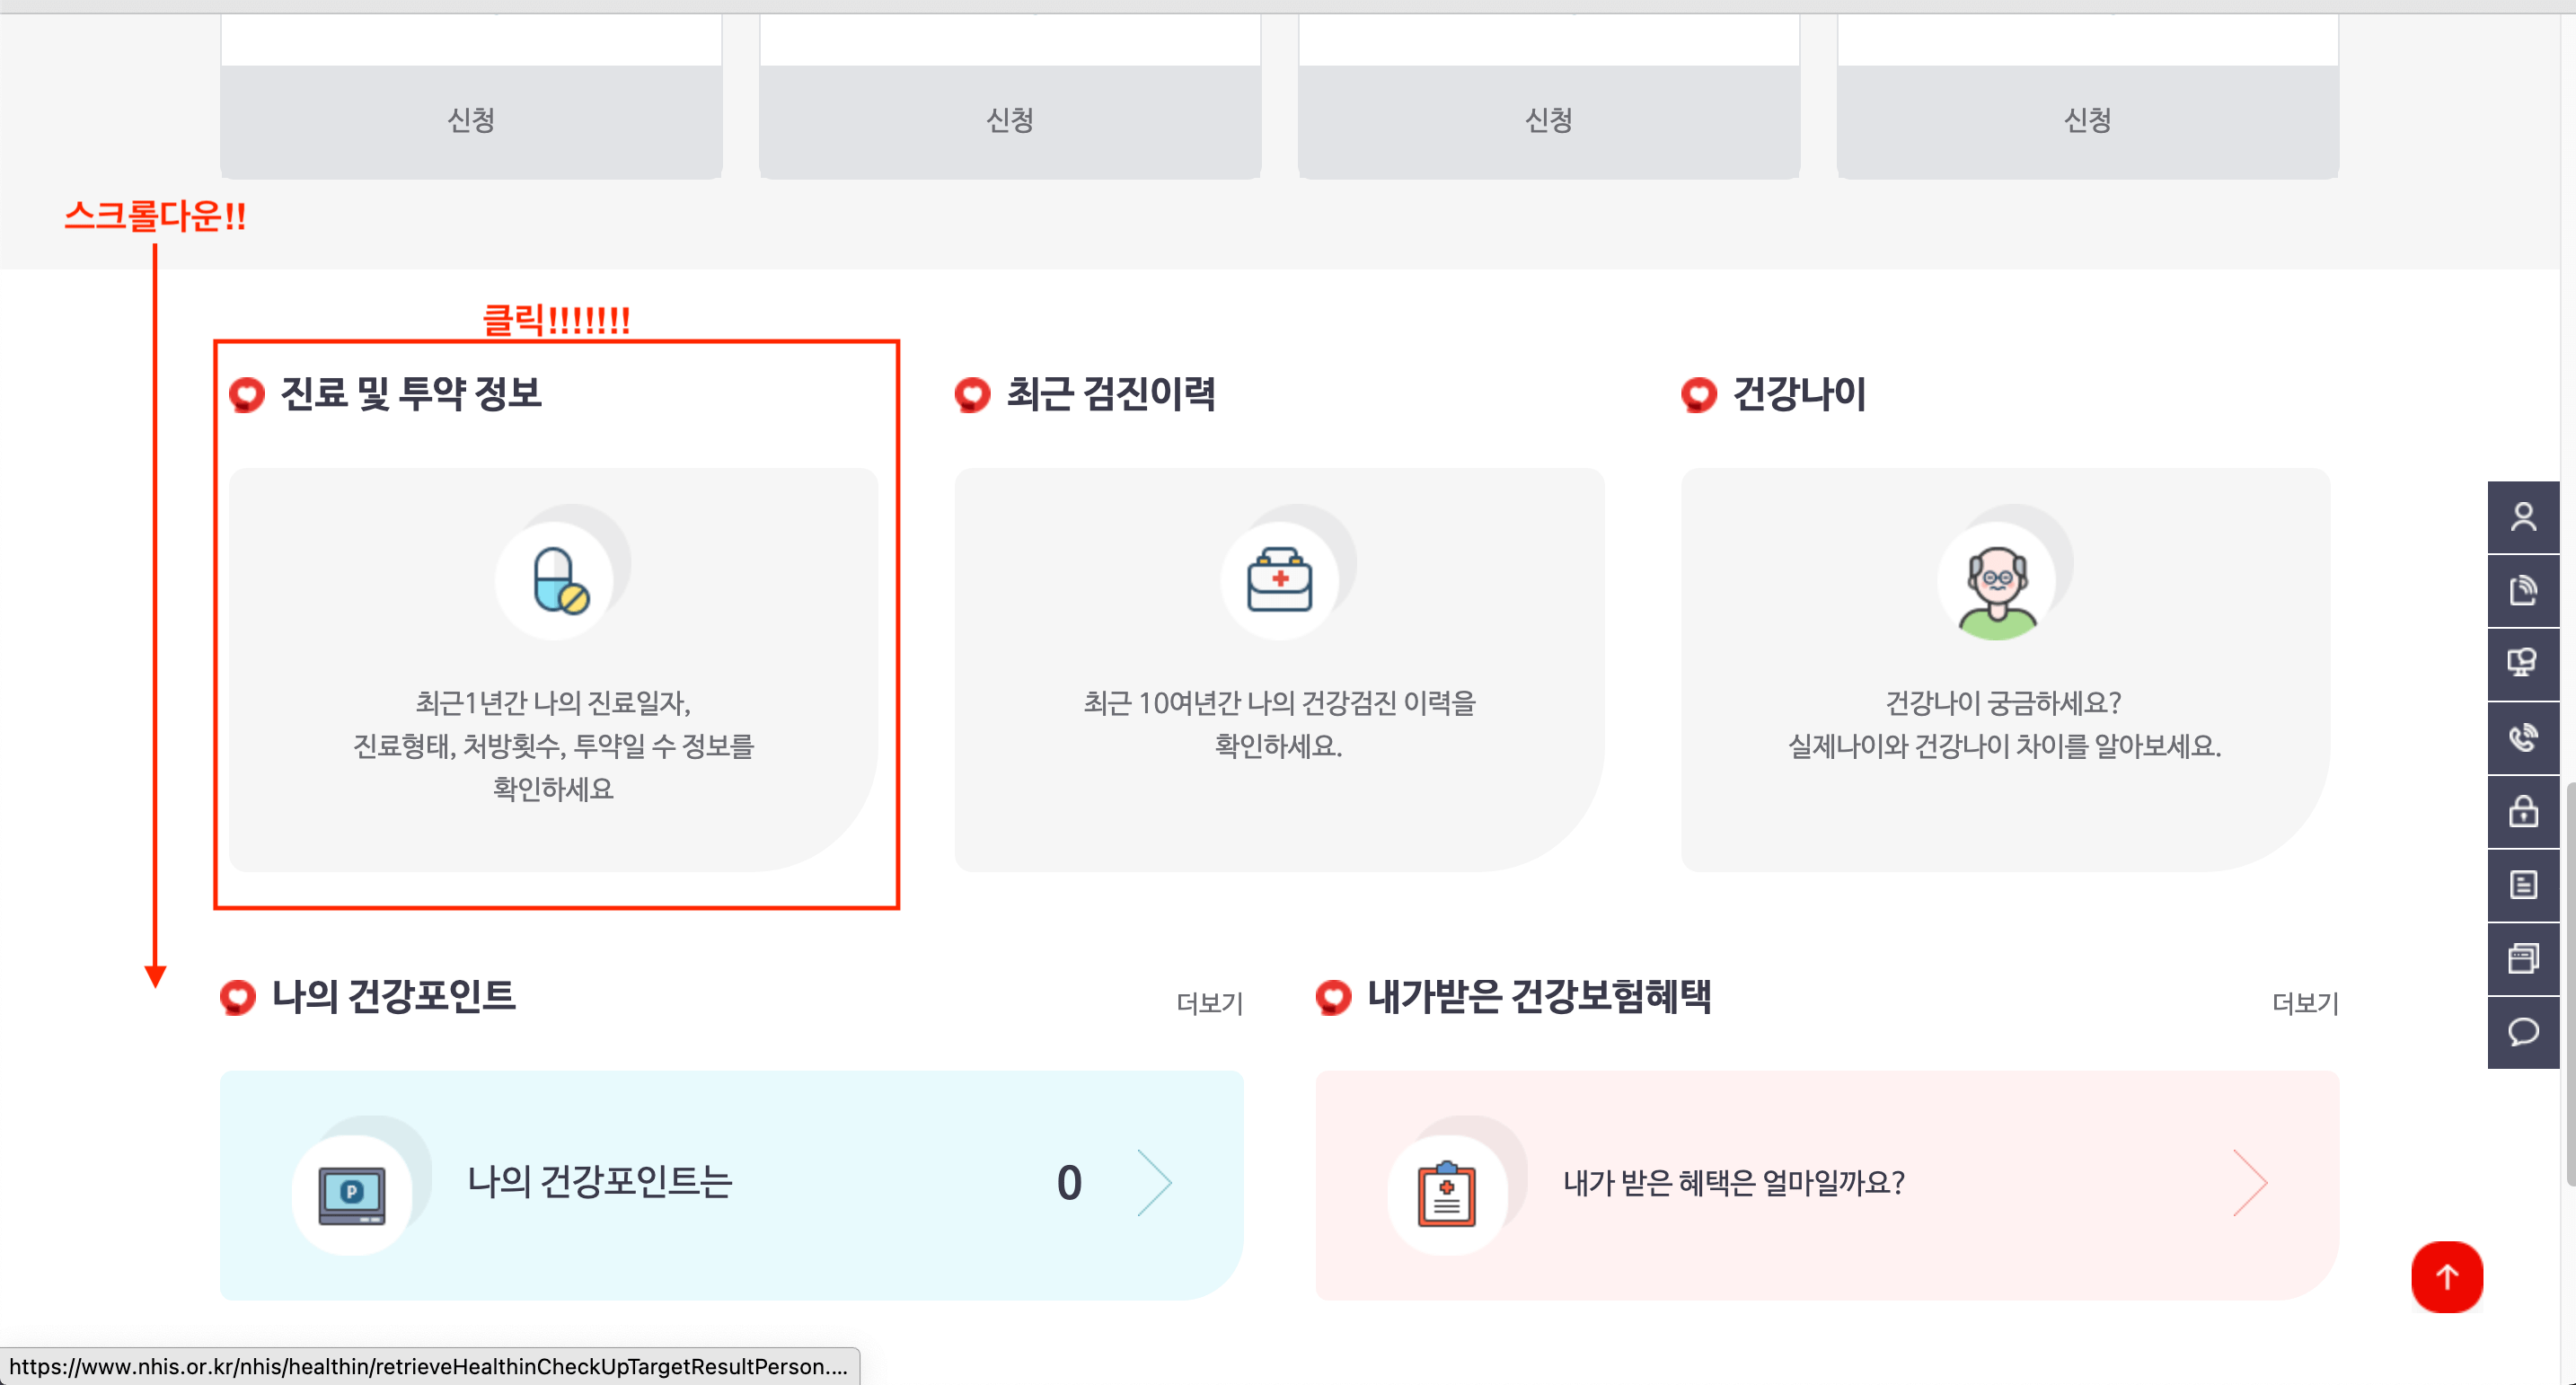Click the stacked windows icon in sidebar
Image resolution: width=2576 pixels, height=1385 pixels.
click(x=2522, y=959)
